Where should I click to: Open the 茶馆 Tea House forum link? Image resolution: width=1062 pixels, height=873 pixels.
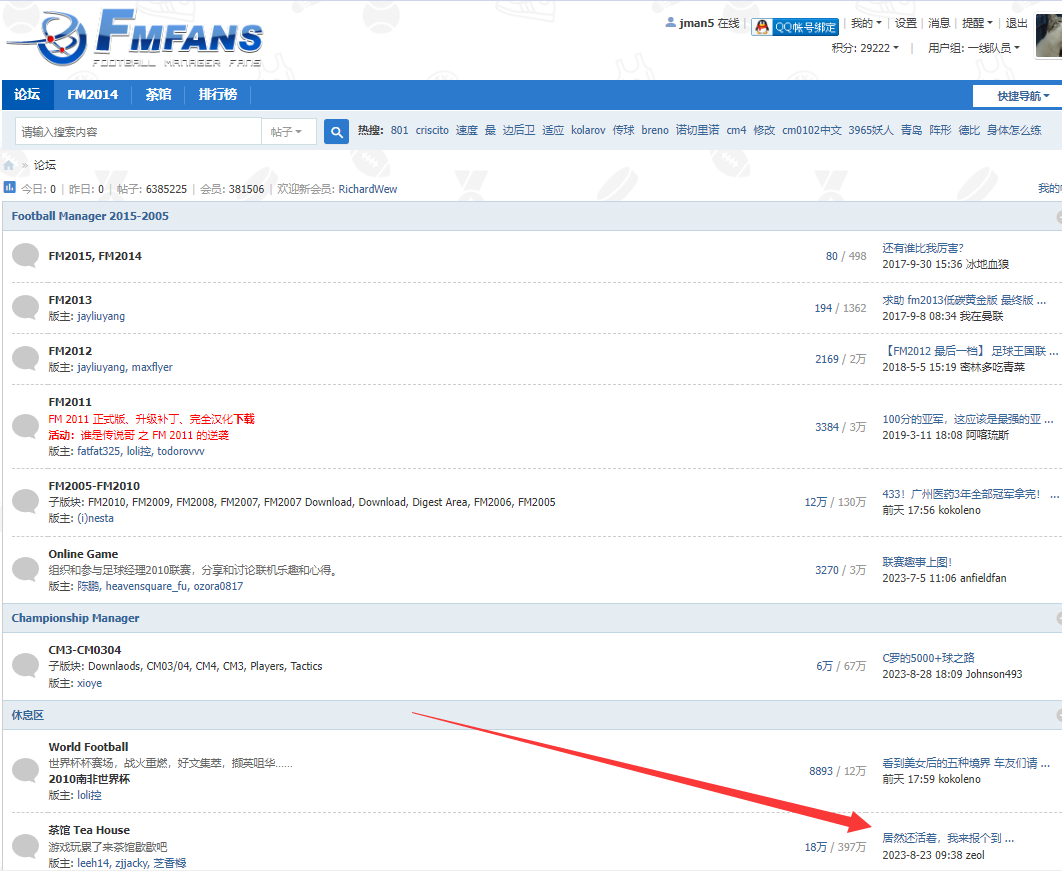(x=89, y=830)
